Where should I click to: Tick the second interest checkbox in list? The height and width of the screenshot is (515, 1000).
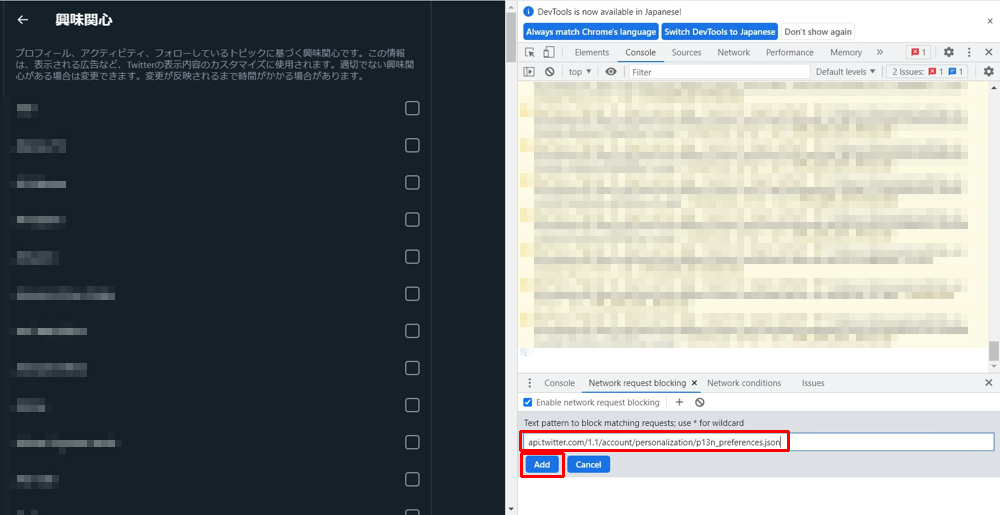click(x=413, y=145)
